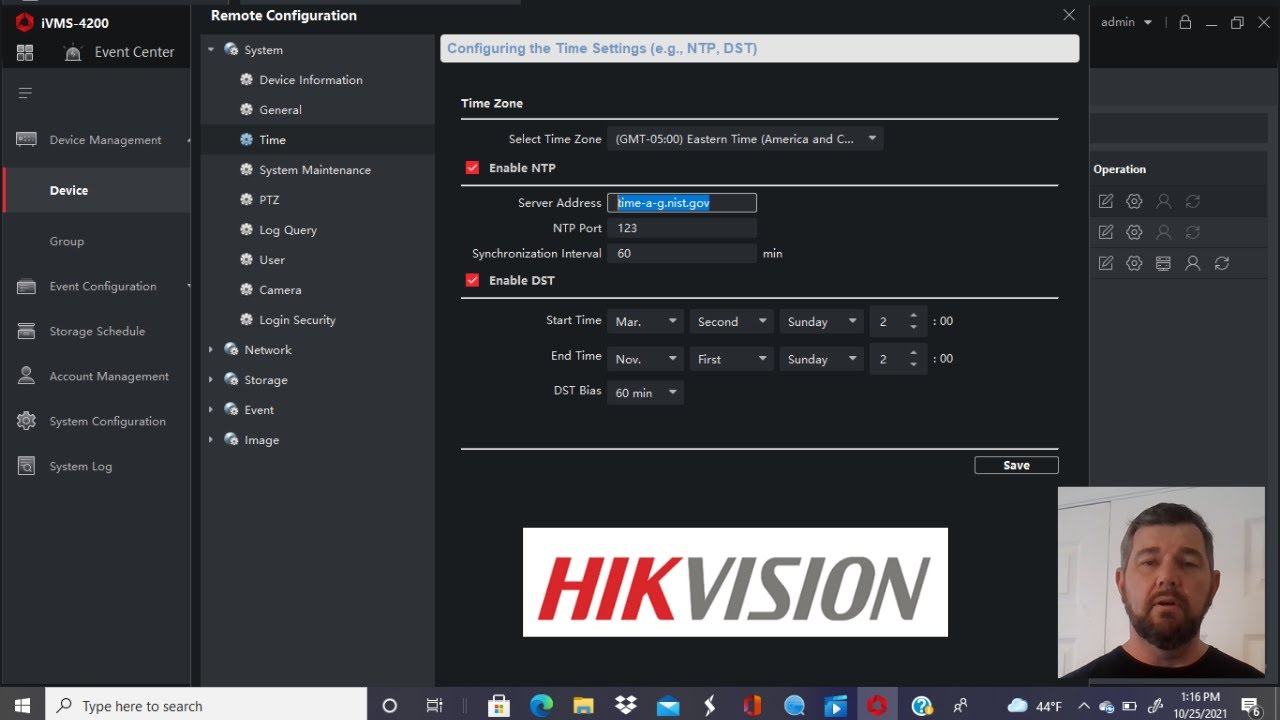Click the Server Address input field

click(682, 202)
